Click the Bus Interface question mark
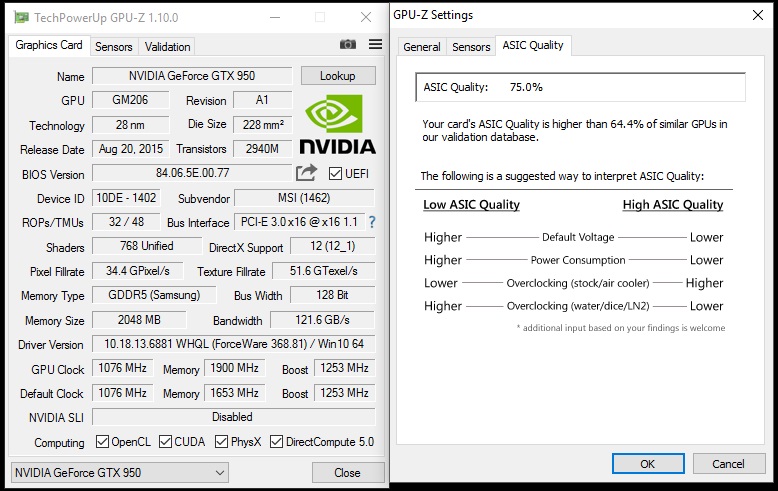The height and width of the screenshot is (491, 778). [x=372, y=222]
